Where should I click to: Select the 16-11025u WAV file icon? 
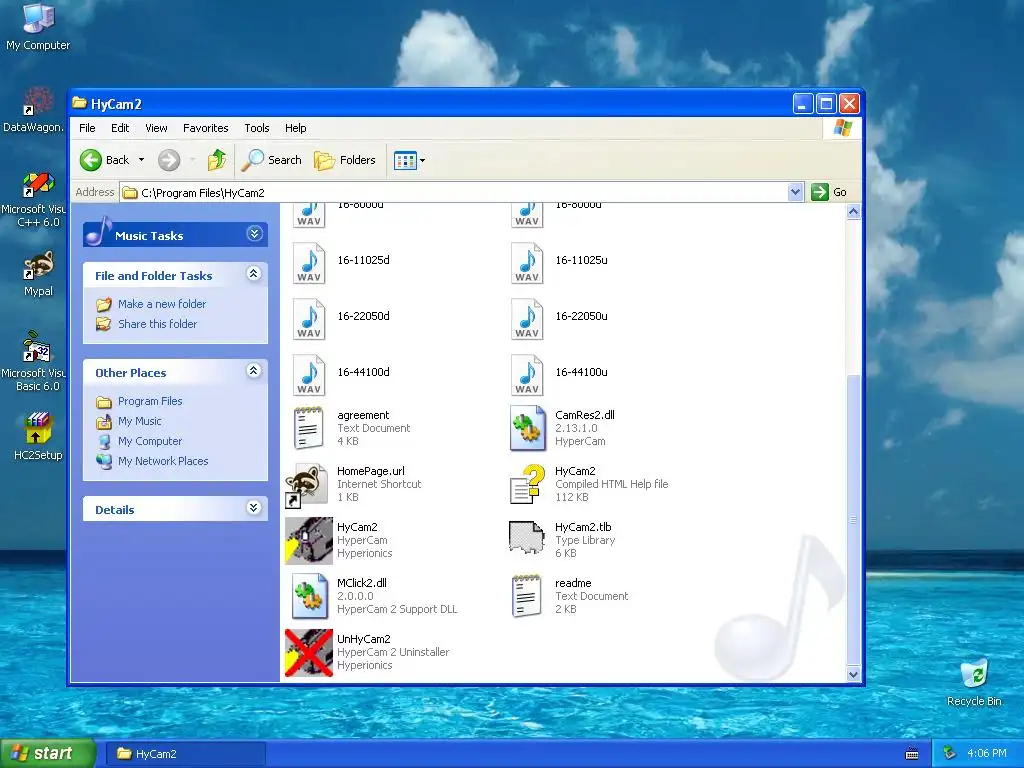tap(527, 263)
